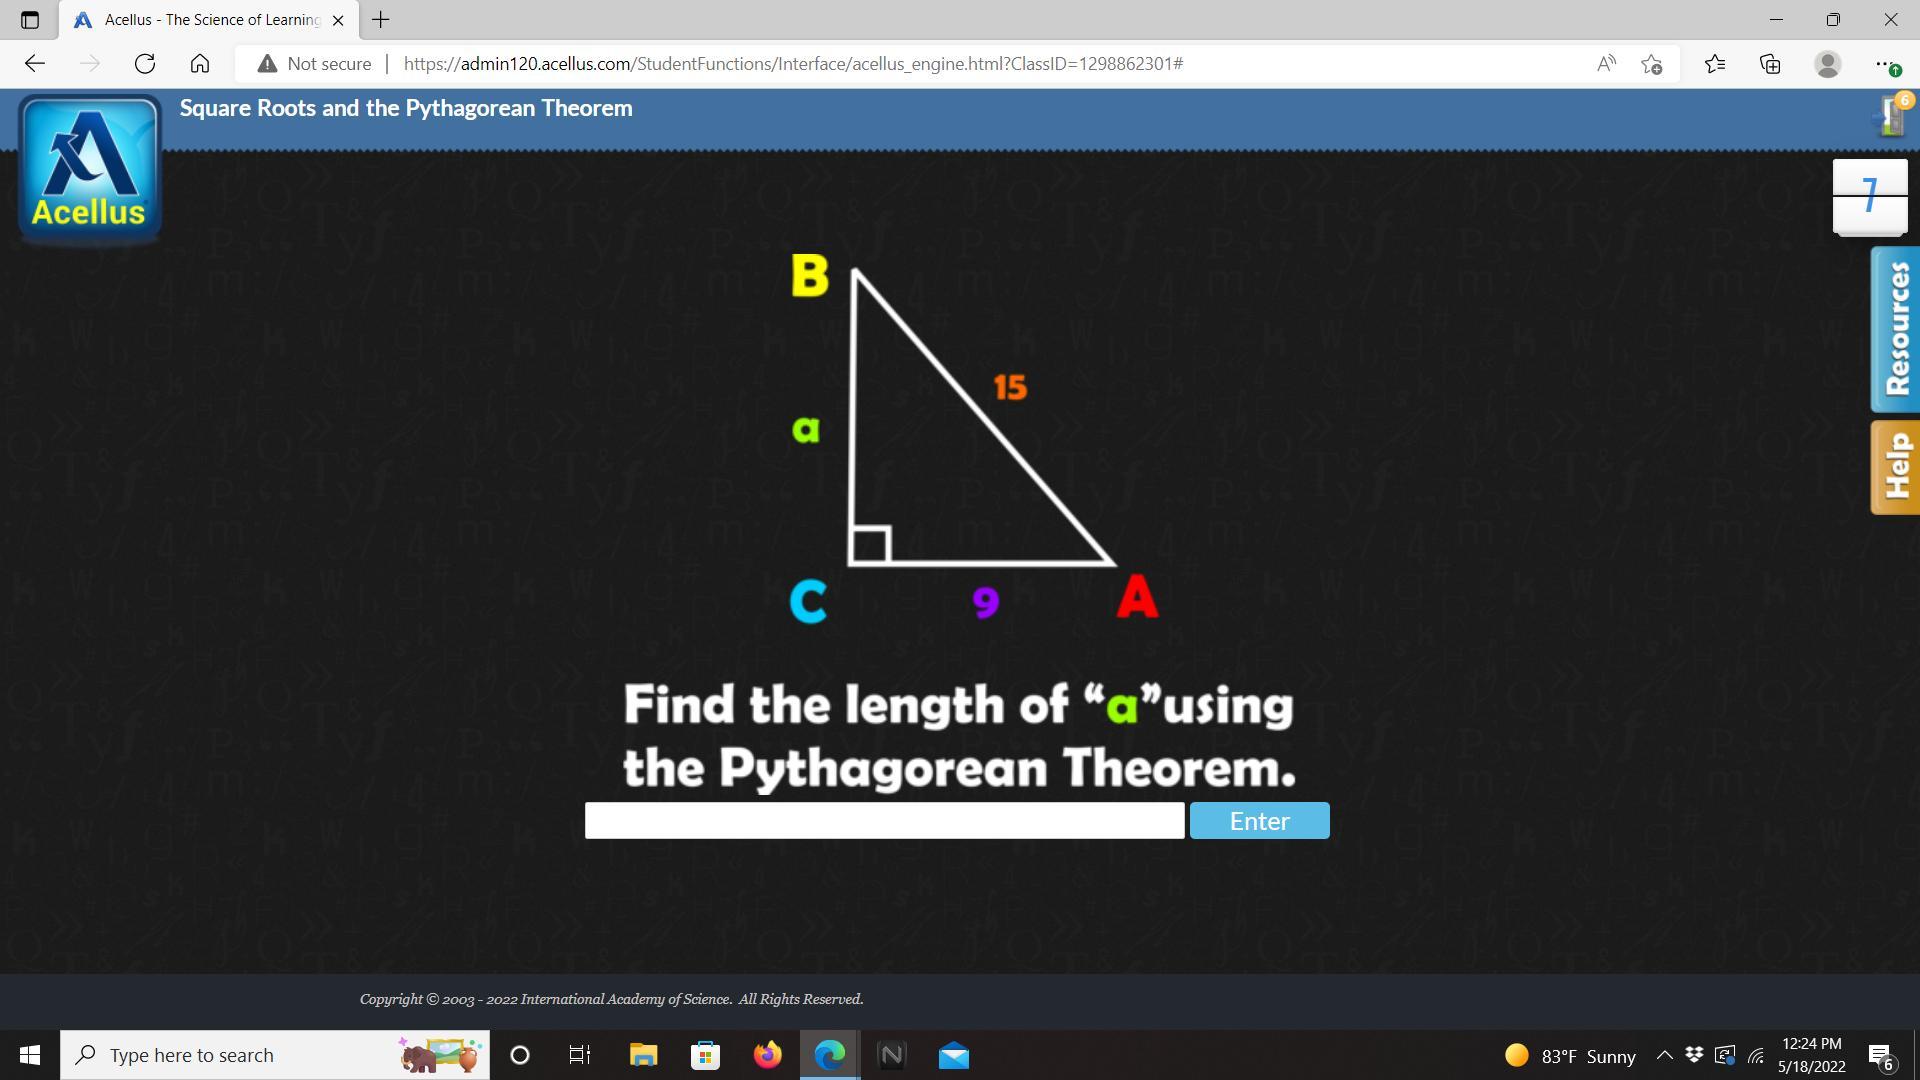Open the Help side tab
The width and height of the screenshot is (1920, 1080).
[1895, 467]
